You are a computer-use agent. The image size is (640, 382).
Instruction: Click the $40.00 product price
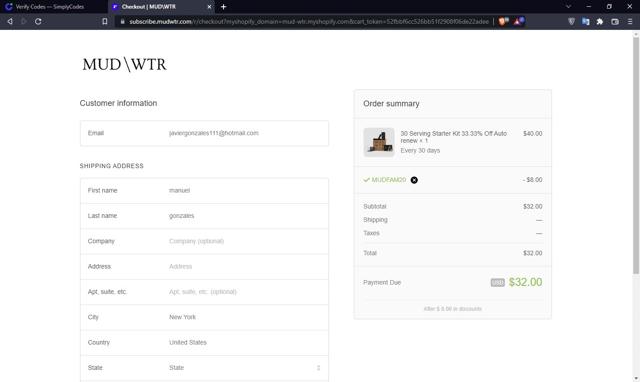click(533, 133)
